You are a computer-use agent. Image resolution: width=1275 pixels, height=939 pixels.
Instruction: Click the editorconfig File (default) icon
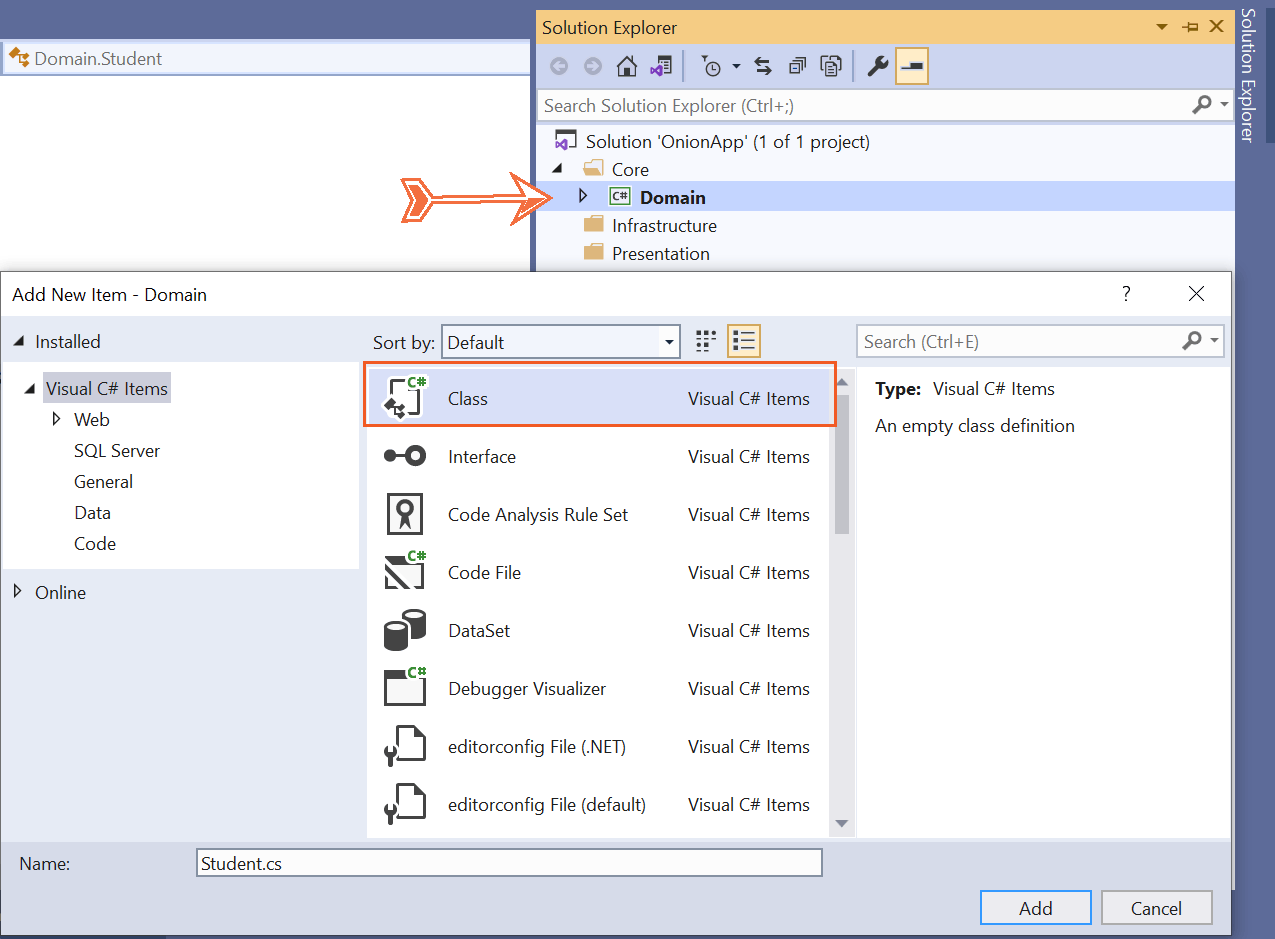click(405, 804)
